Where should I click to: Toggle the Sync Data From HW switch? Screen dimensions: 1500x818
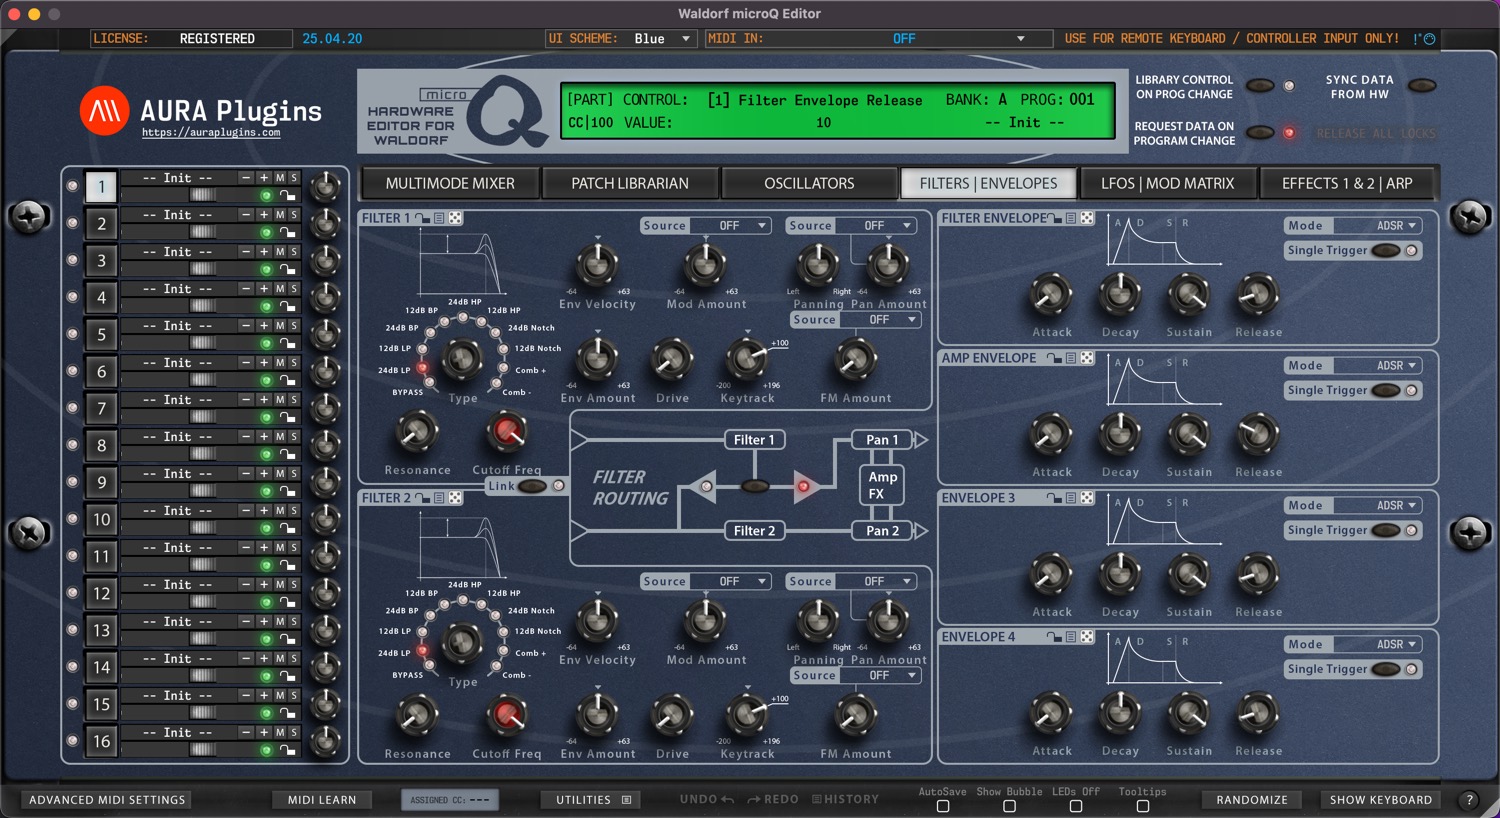click(x=1421, y=86)
